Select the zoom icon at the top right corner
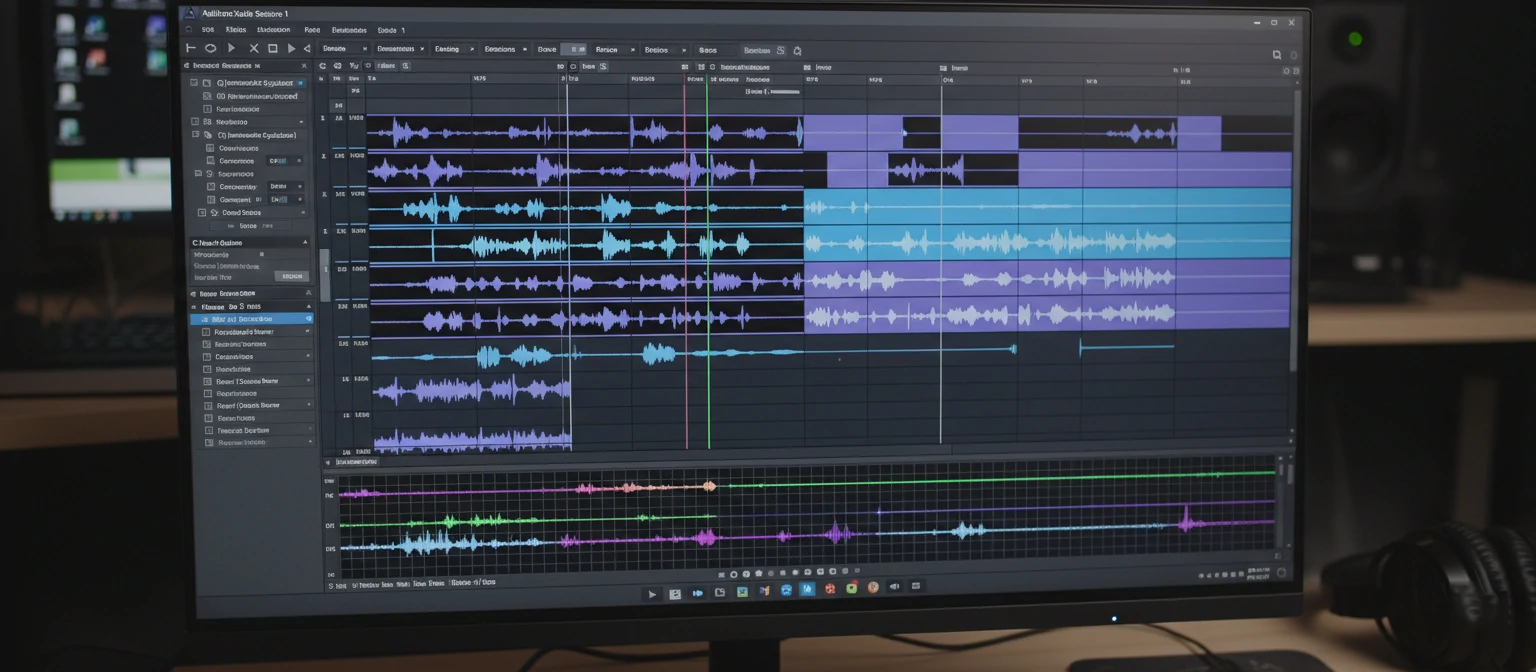Viewport: 1536px width, 672px height. (1277, 55)
